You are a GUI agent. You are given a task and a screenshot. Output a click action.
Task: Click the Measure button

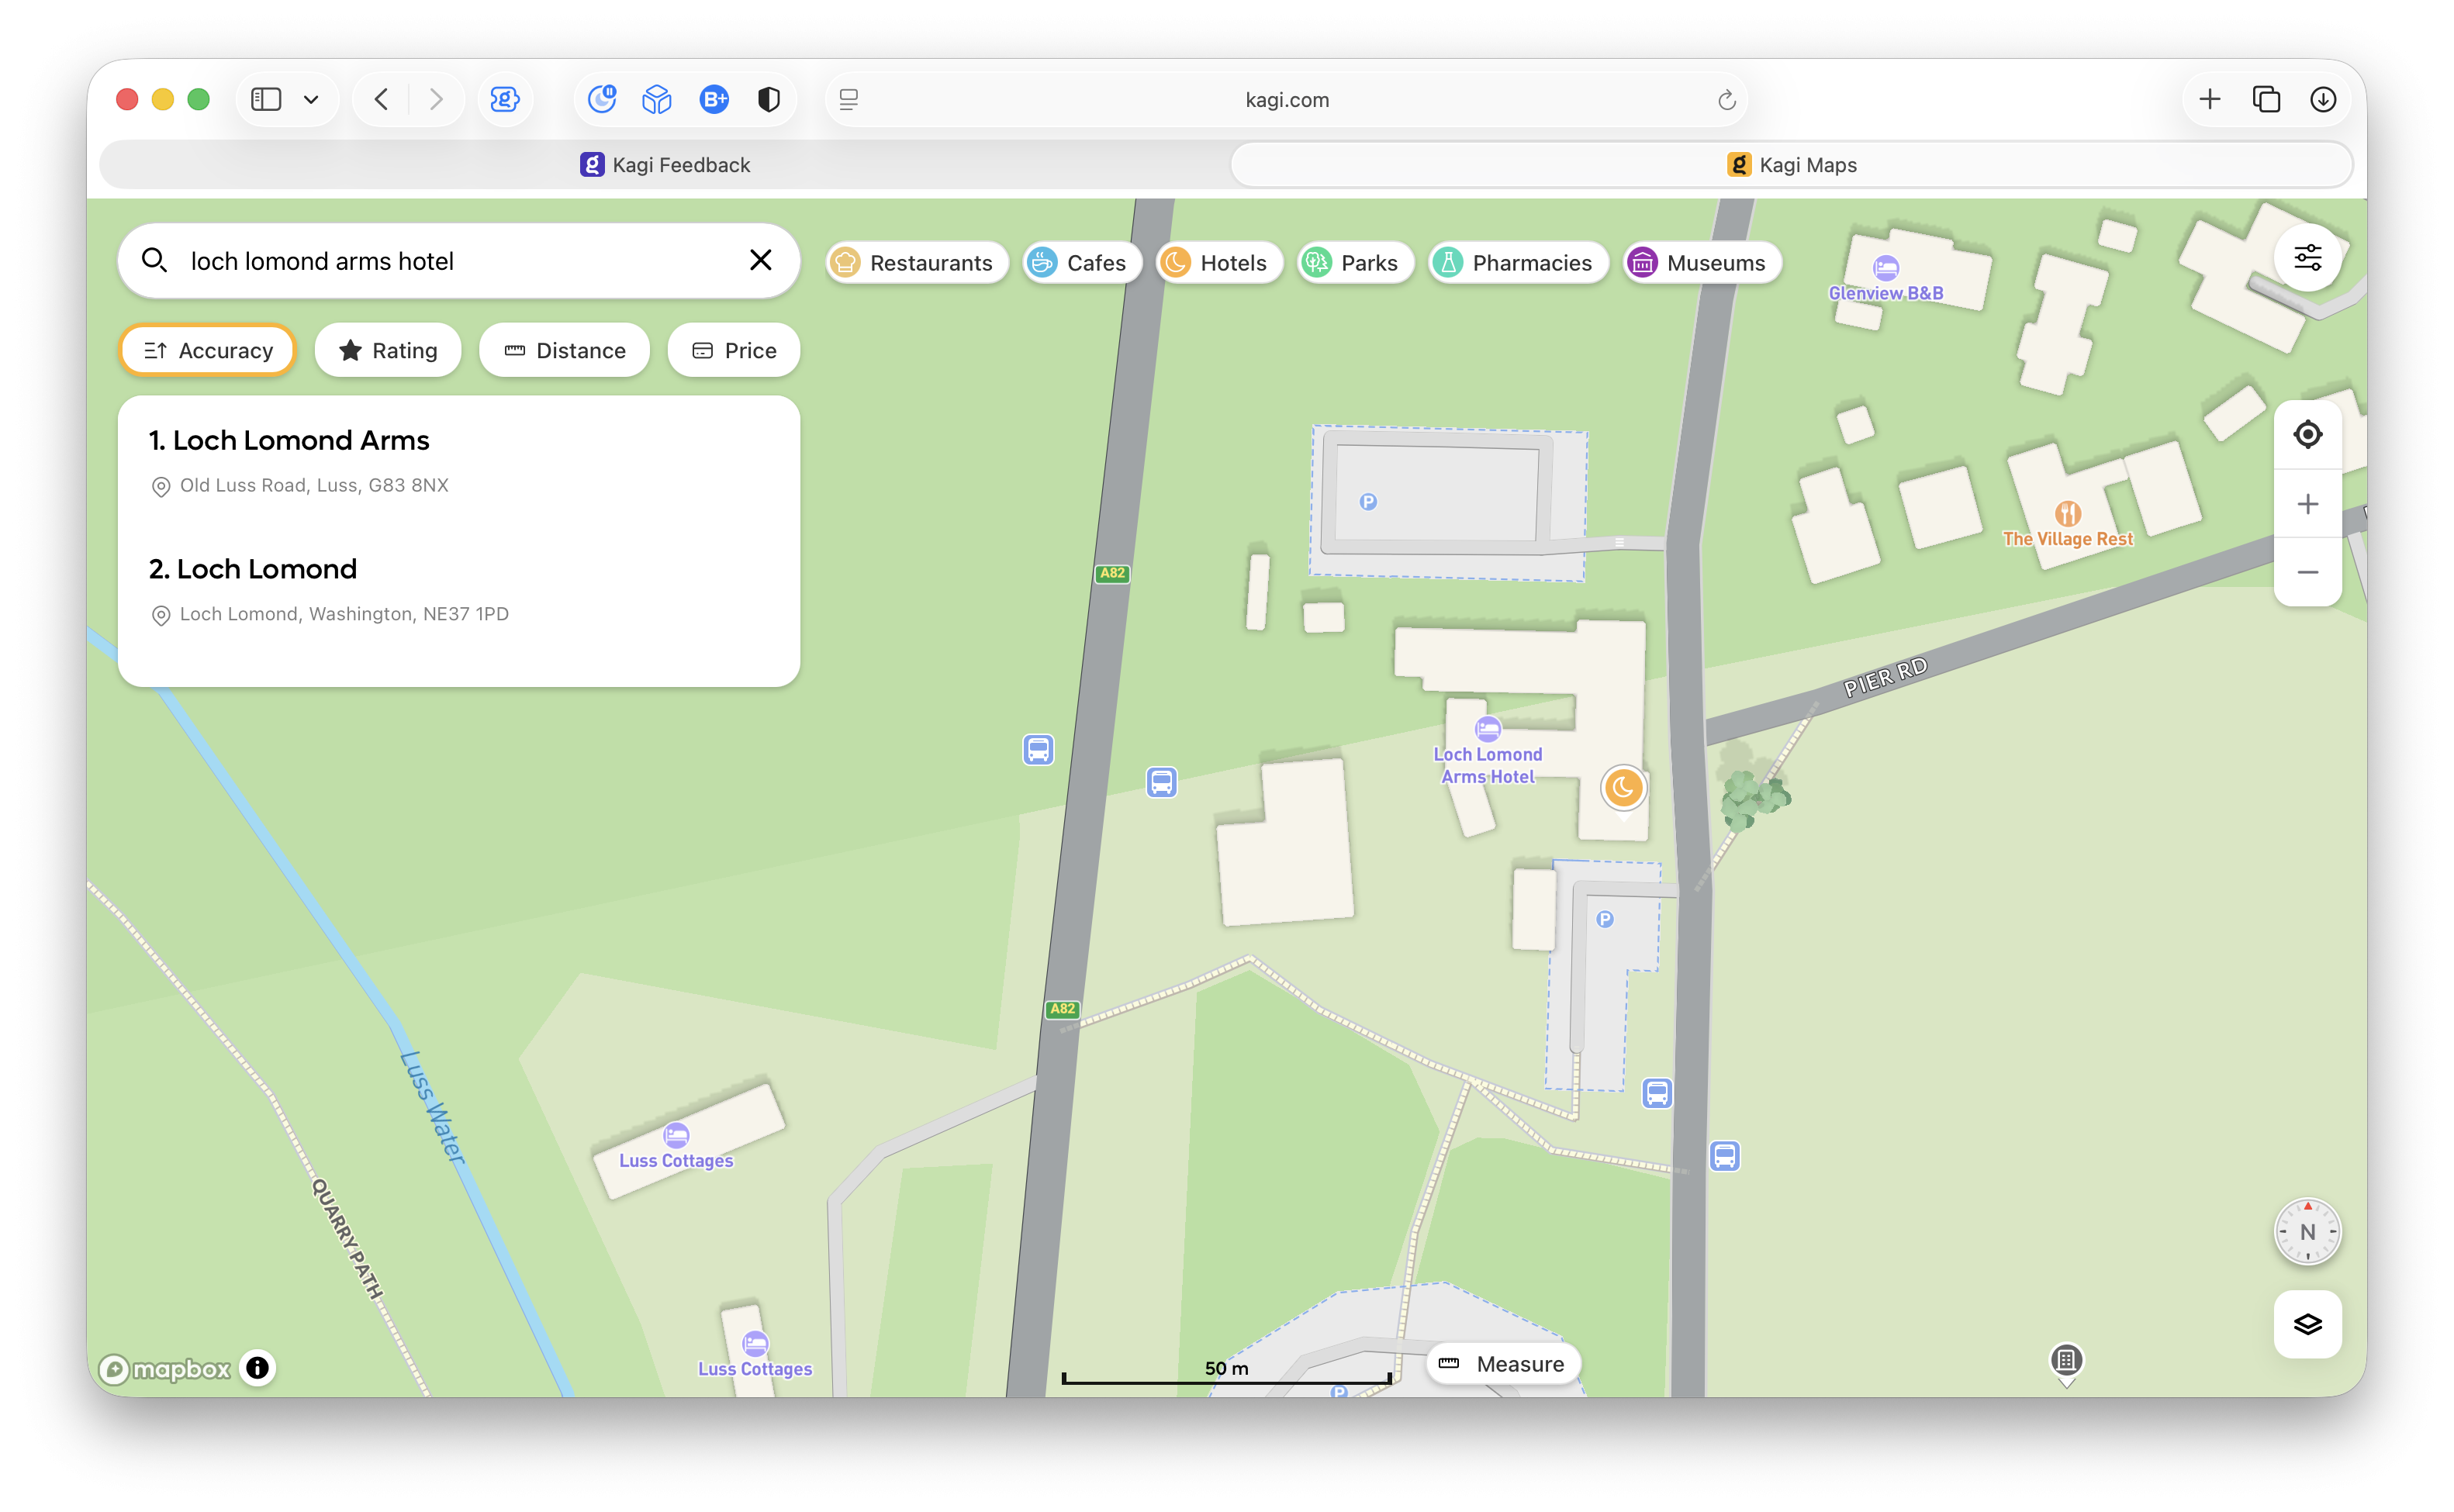point(1501,1363)
